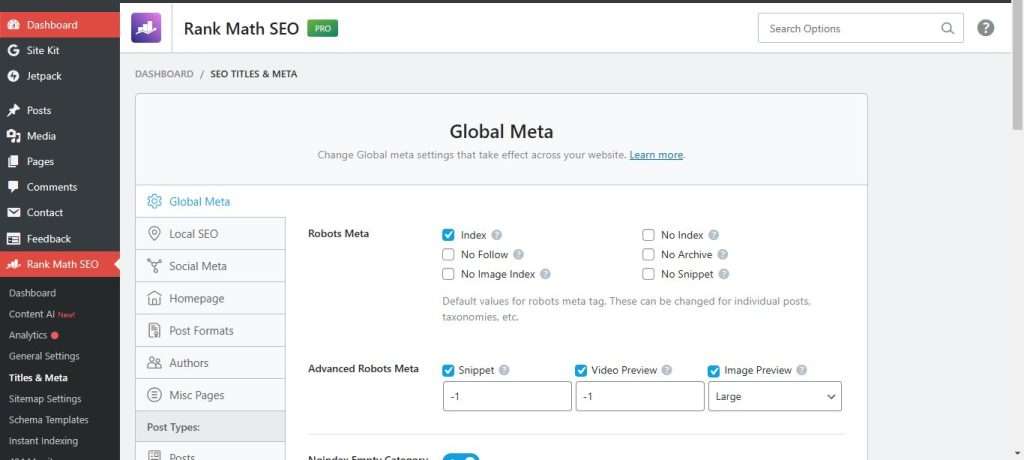Click help icon next to Image Preview
Screen dimensions: 1024x460
point(802,370)
